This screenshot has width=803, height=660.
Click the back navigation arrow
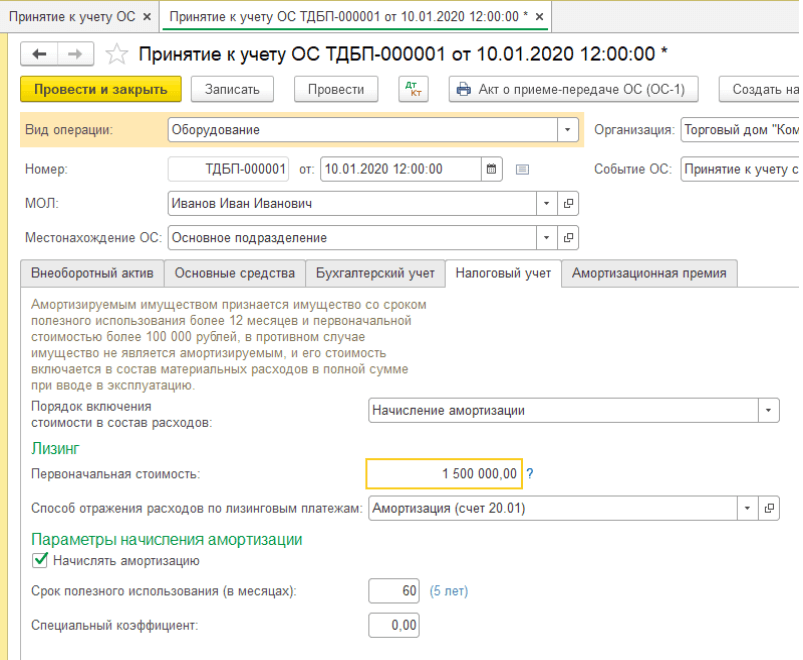[x=40, y=54]
